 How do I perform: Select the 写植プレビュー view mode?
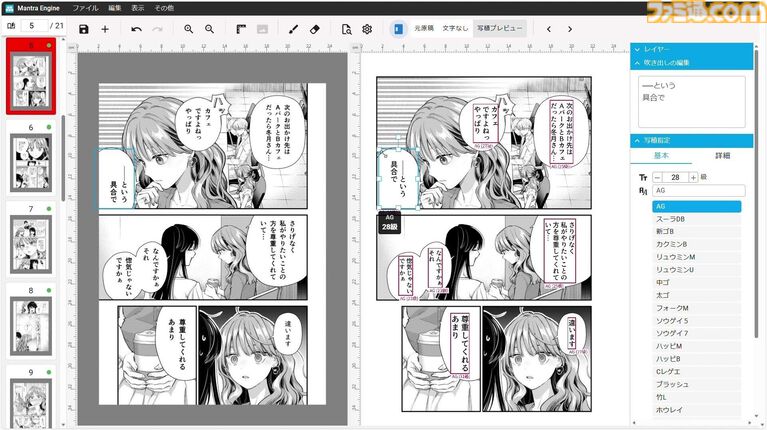pos(499,28)
